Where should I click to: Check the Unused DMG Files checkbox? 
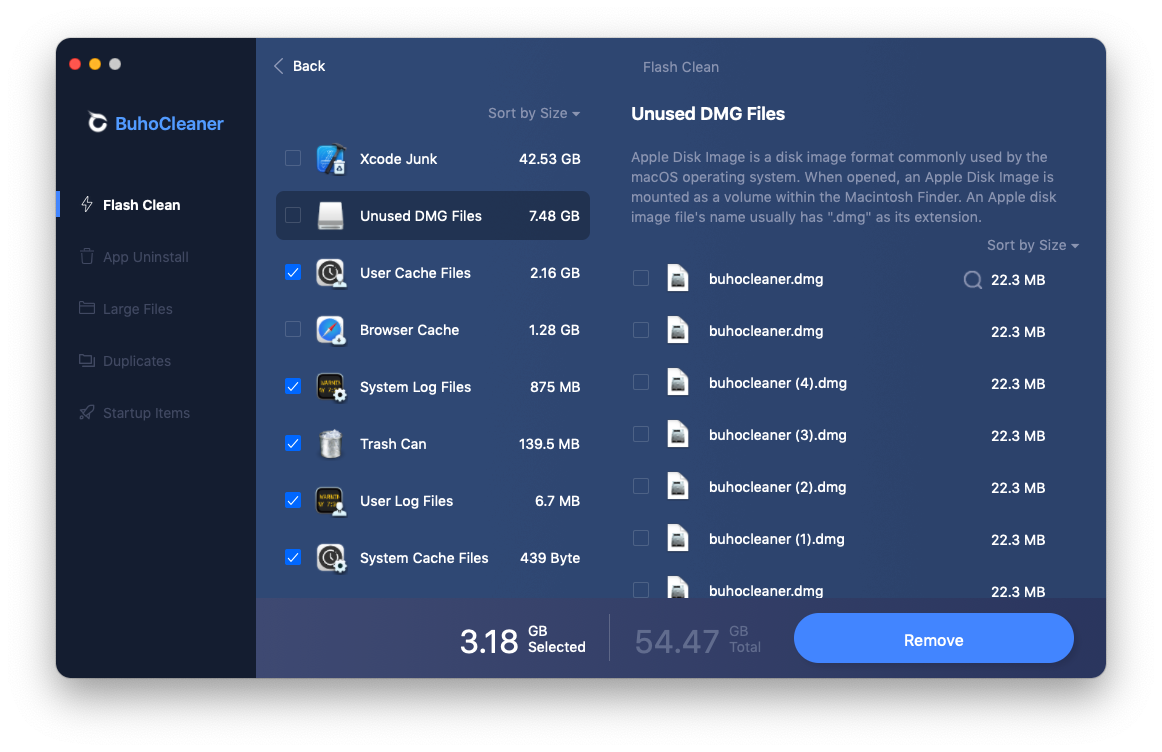(x=293, y=215)
